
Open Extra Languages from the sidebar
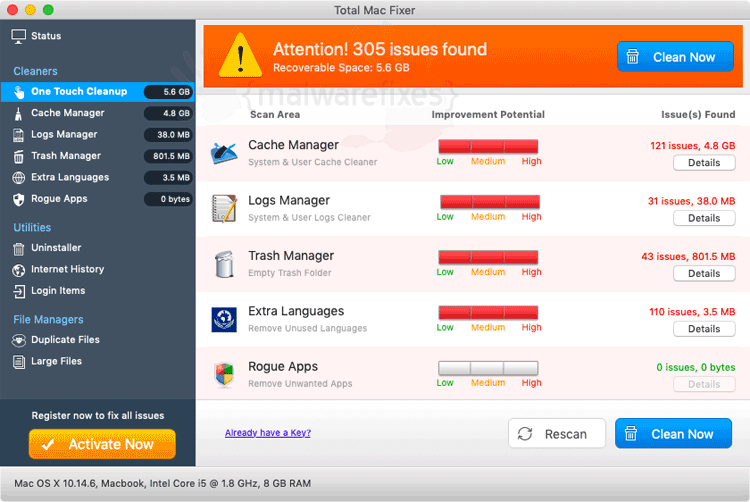point(98,177)
